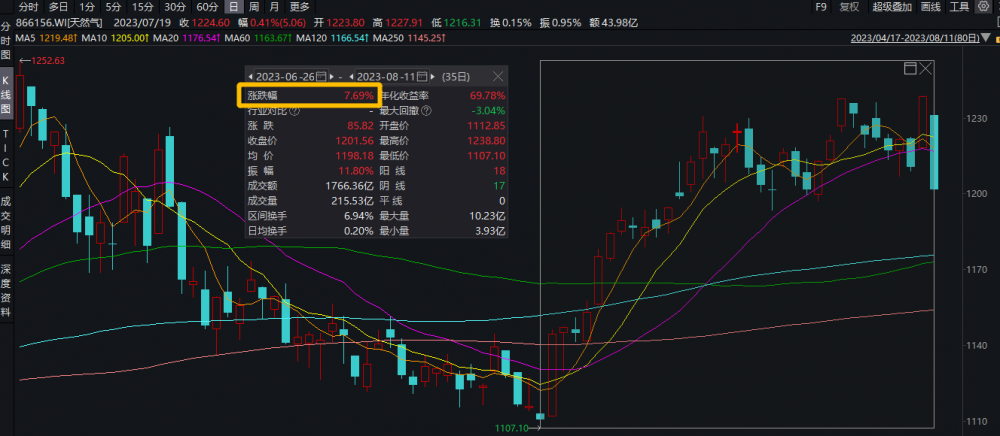Step the start date 2023-06-26 backward
Image resolution: width=1000 pixels, height=436 pixels.
click(250, 76)
